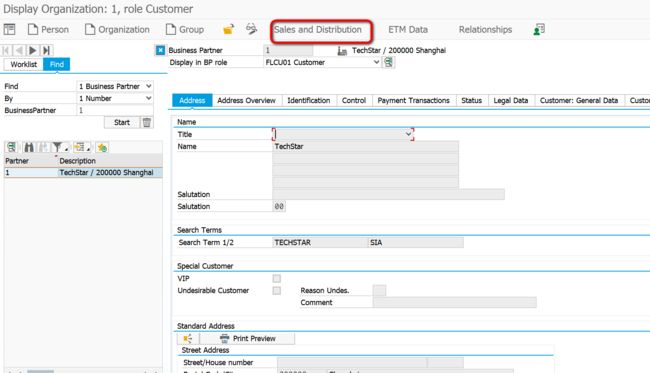
Task: Click the binoculars find icon in list toolbar
Action: 29,147
